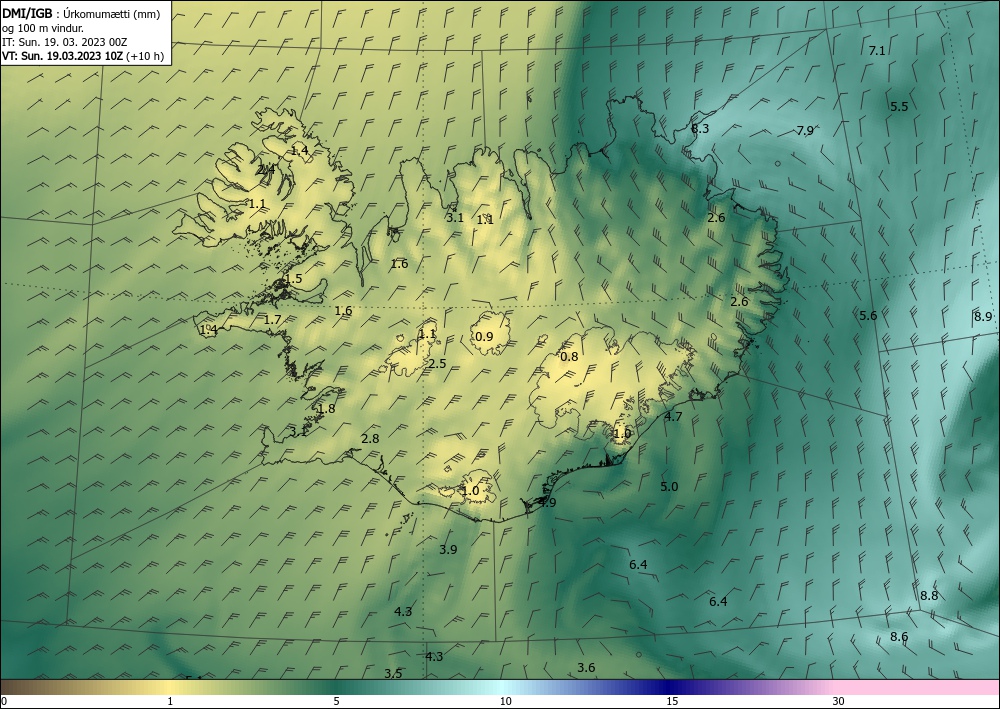Click the 1.7 value on Snæfellsnes

[272, 319]
